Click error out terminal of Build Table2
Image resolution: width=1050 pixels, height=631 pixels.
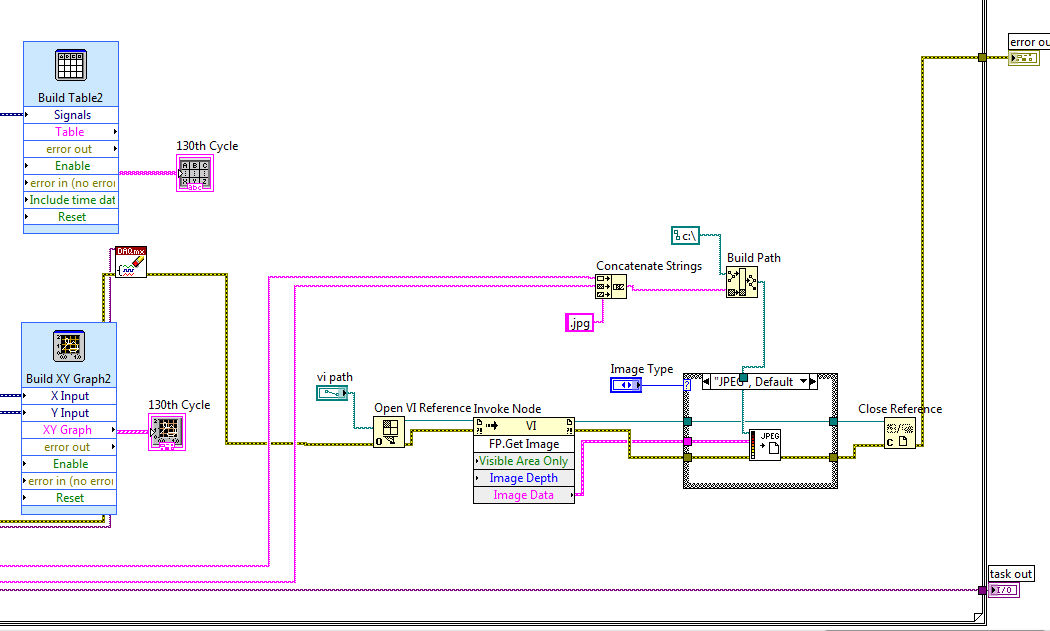click(x=71, y=149)
